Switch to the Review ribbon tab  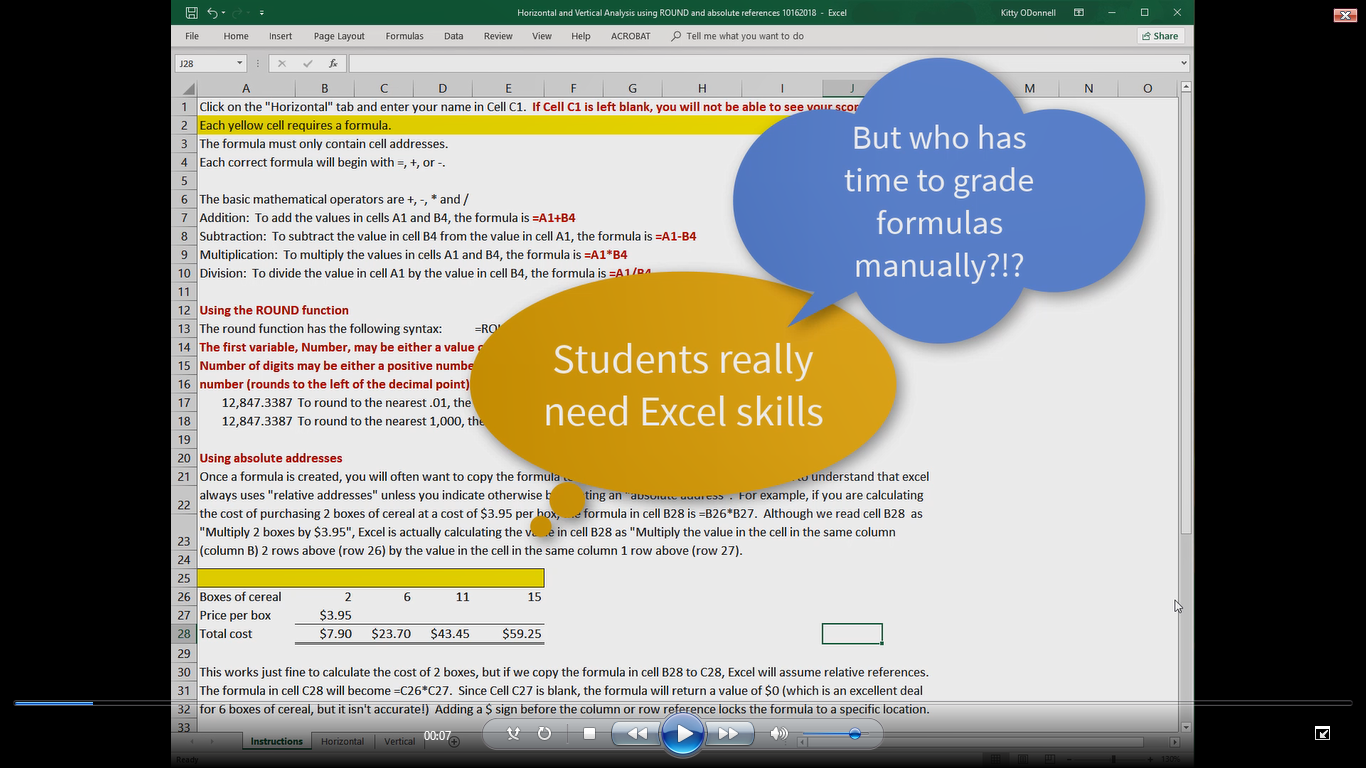[x=498, y=36]
